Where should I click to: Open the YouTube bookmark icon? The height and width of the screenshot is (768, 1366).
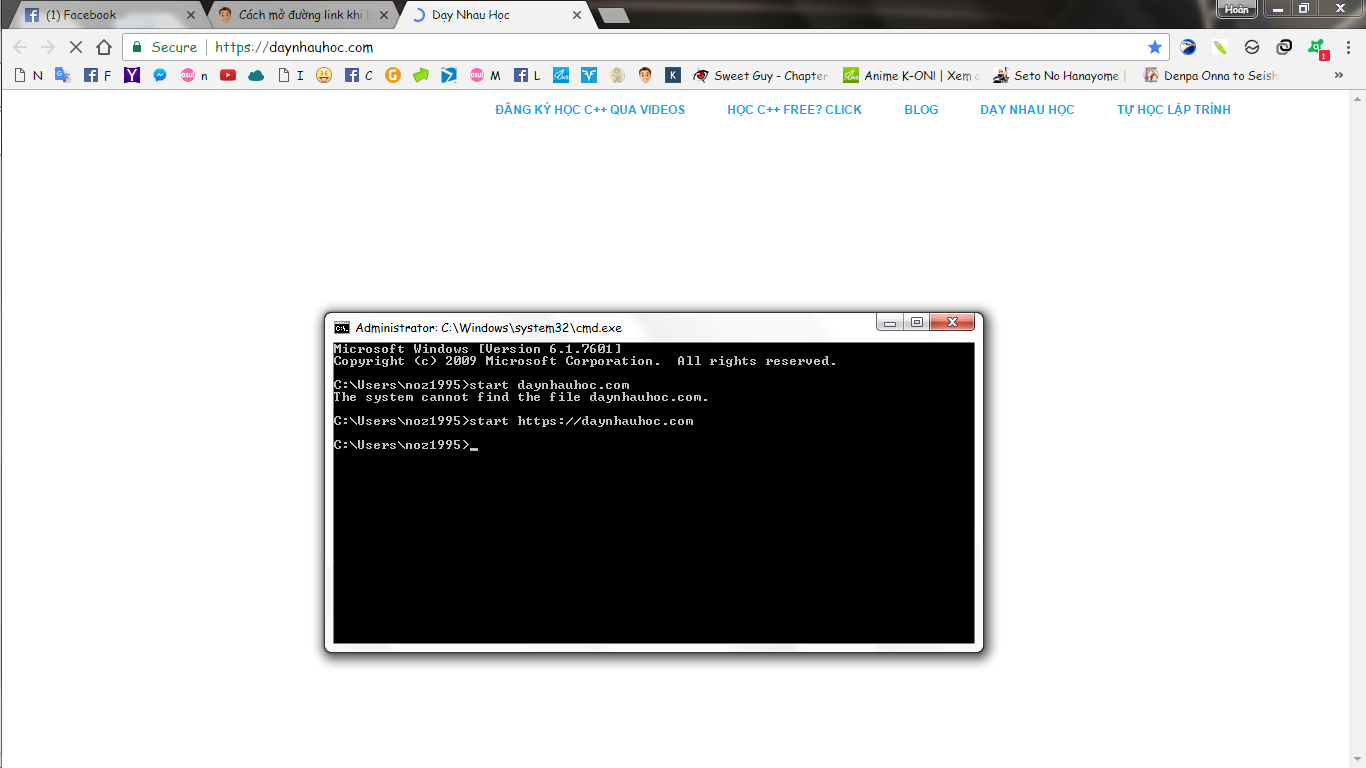(x=228, y=75)
